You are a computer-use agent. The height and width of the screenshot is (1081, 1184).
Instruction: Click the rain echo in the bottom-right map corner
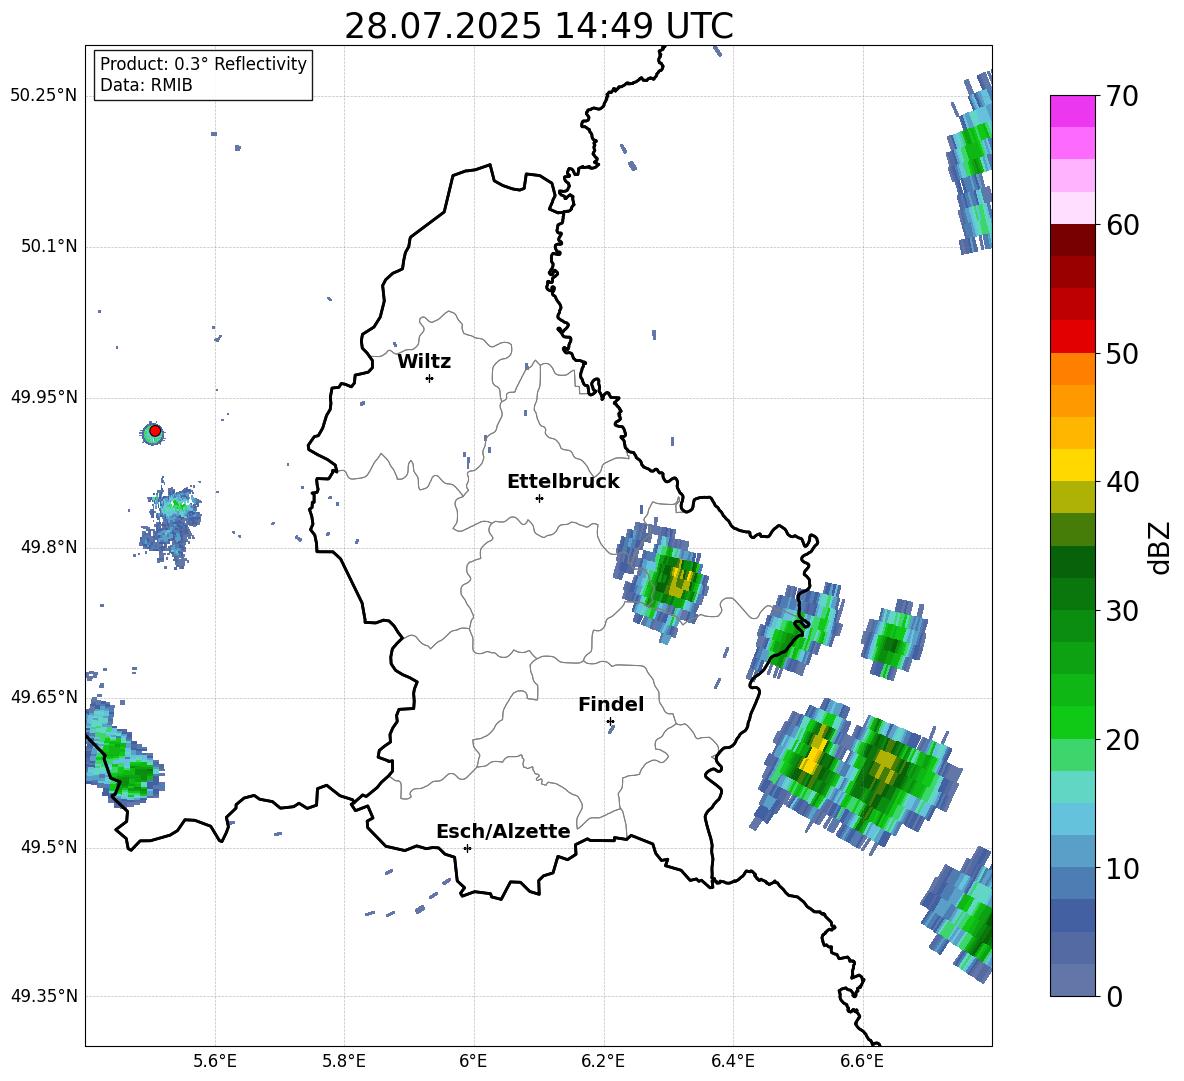click(959, 915)
